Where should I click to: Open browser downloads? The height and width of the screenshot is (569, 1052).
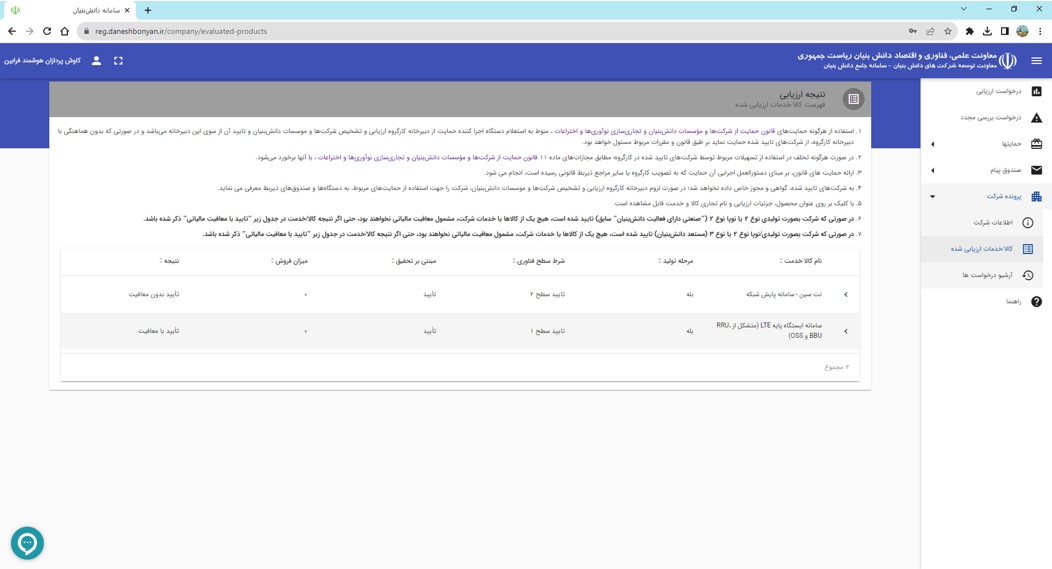tap(987, 31)
